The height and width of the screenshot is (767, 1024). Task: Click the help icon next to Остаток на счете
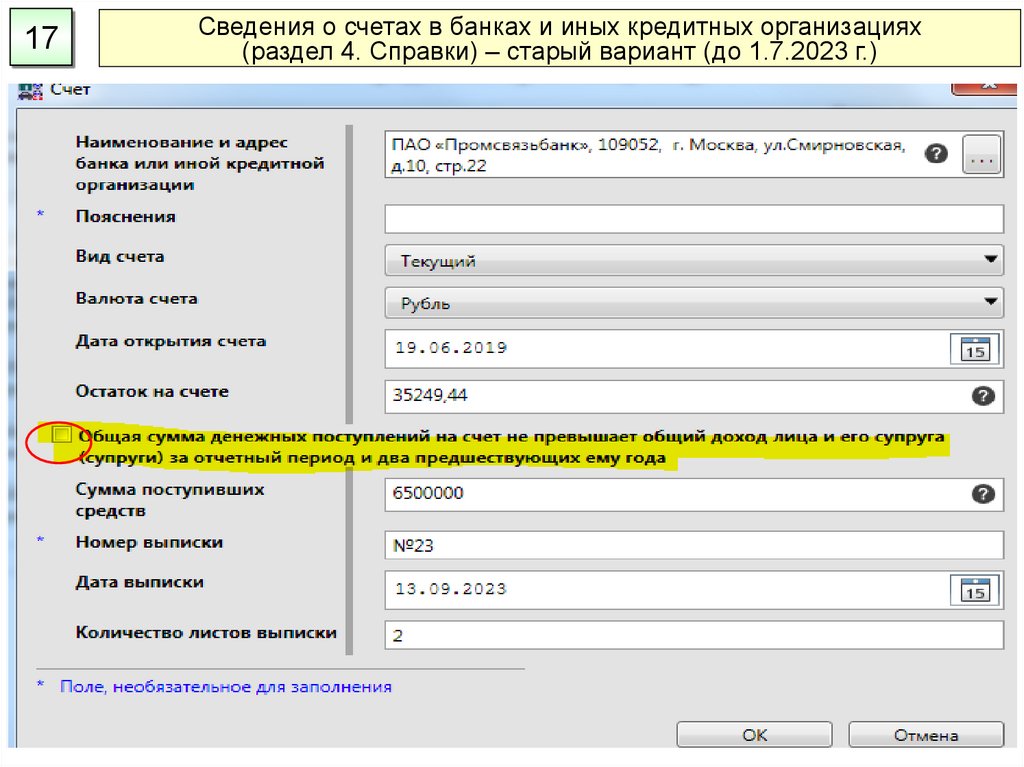pyautogui.click(x=983, y=395)
